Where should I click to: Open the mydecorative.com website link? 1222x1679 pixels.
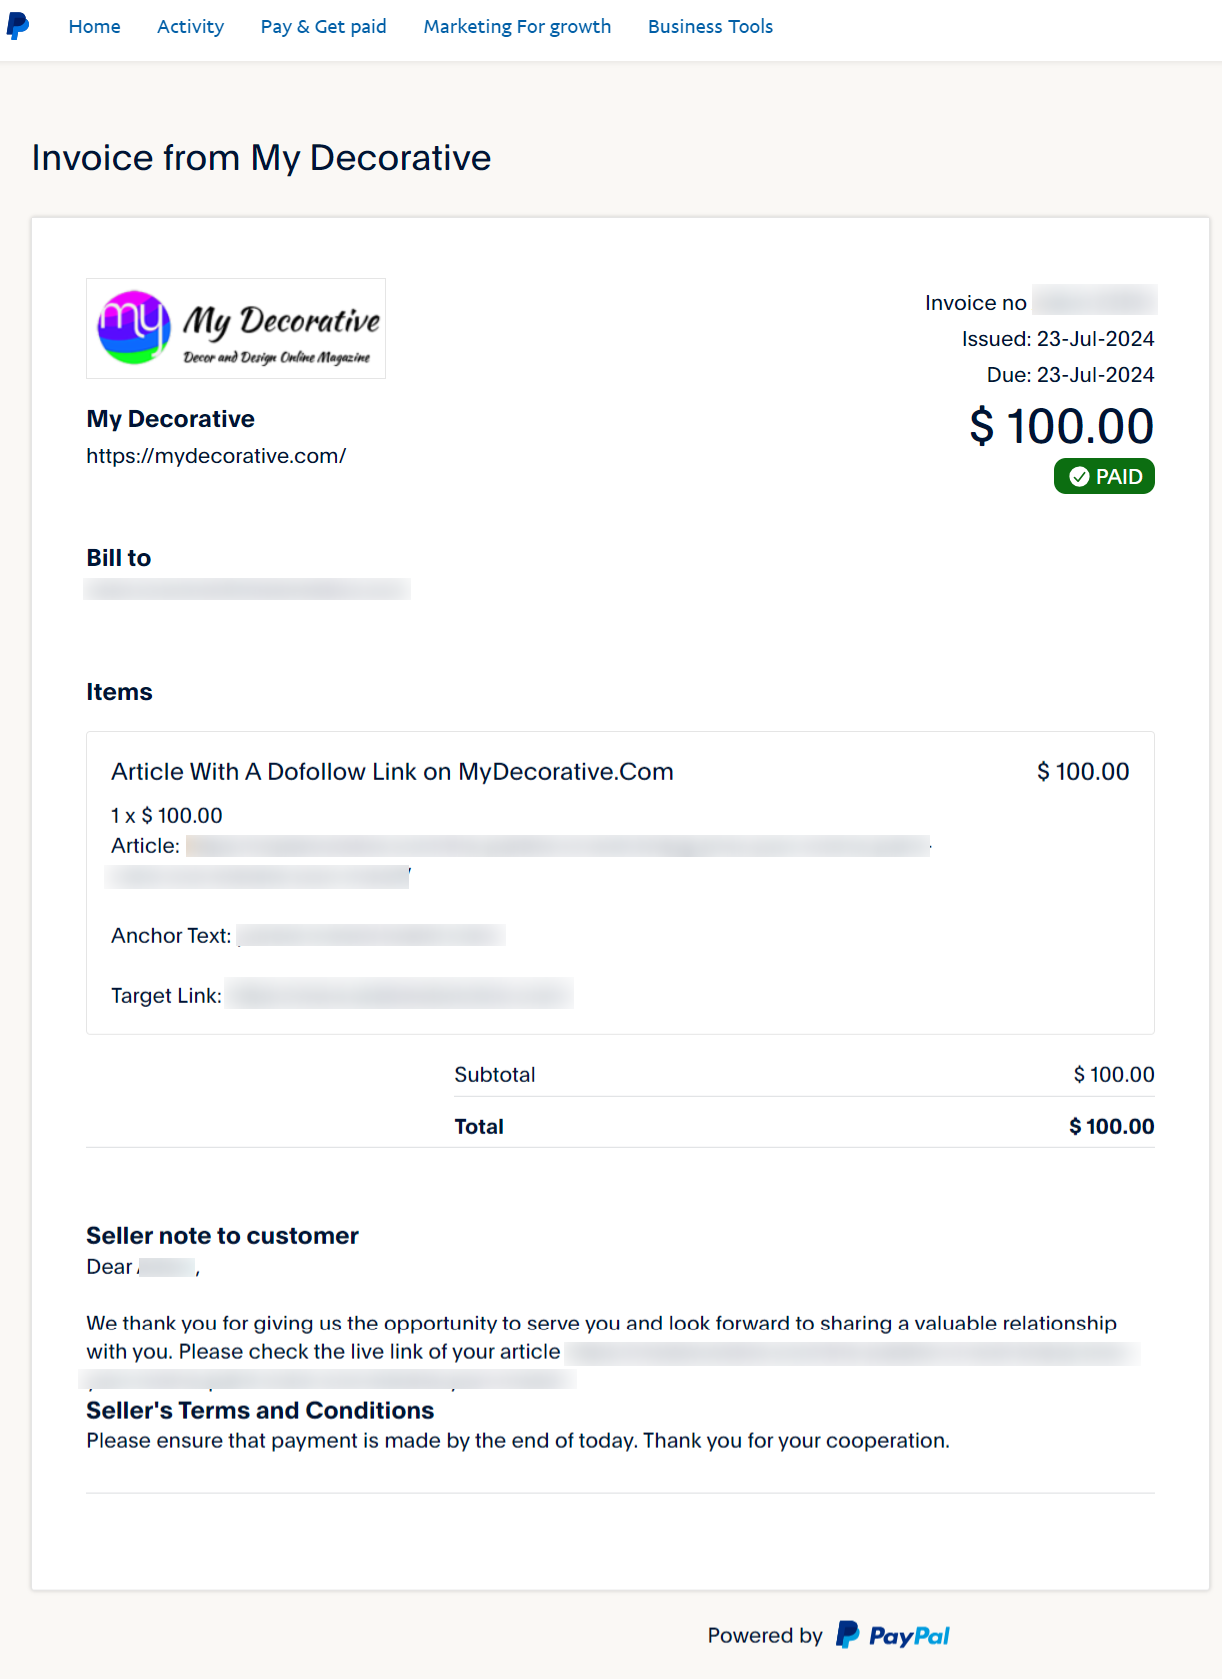(216, 456)
